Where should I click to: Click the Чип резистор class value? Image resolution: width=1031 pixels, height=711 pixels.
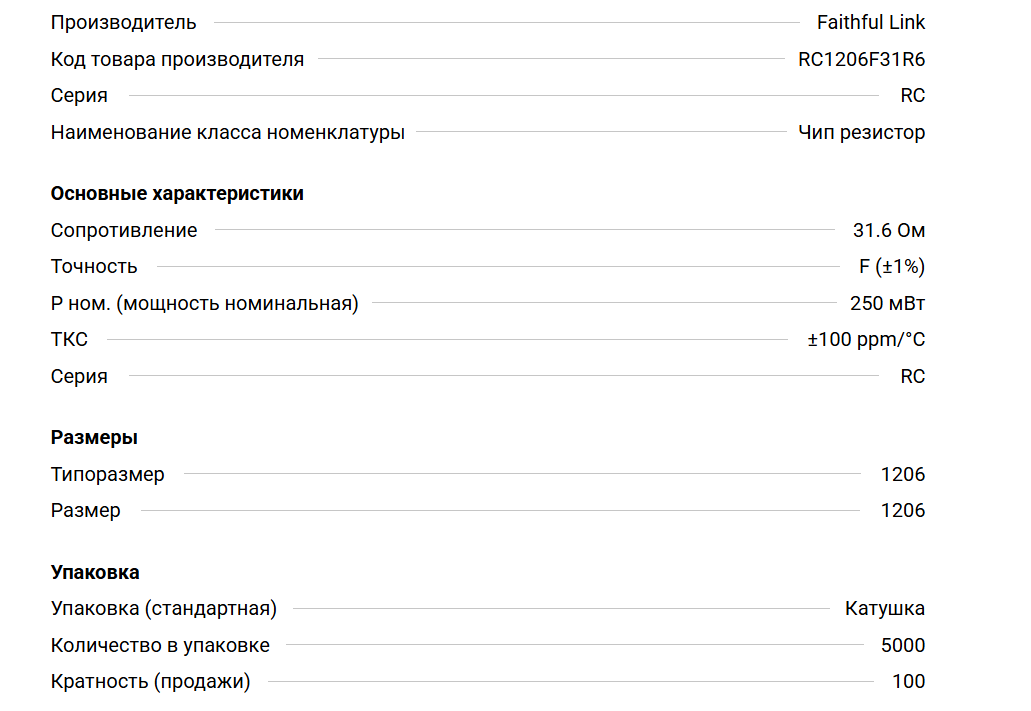pos(861,132)
